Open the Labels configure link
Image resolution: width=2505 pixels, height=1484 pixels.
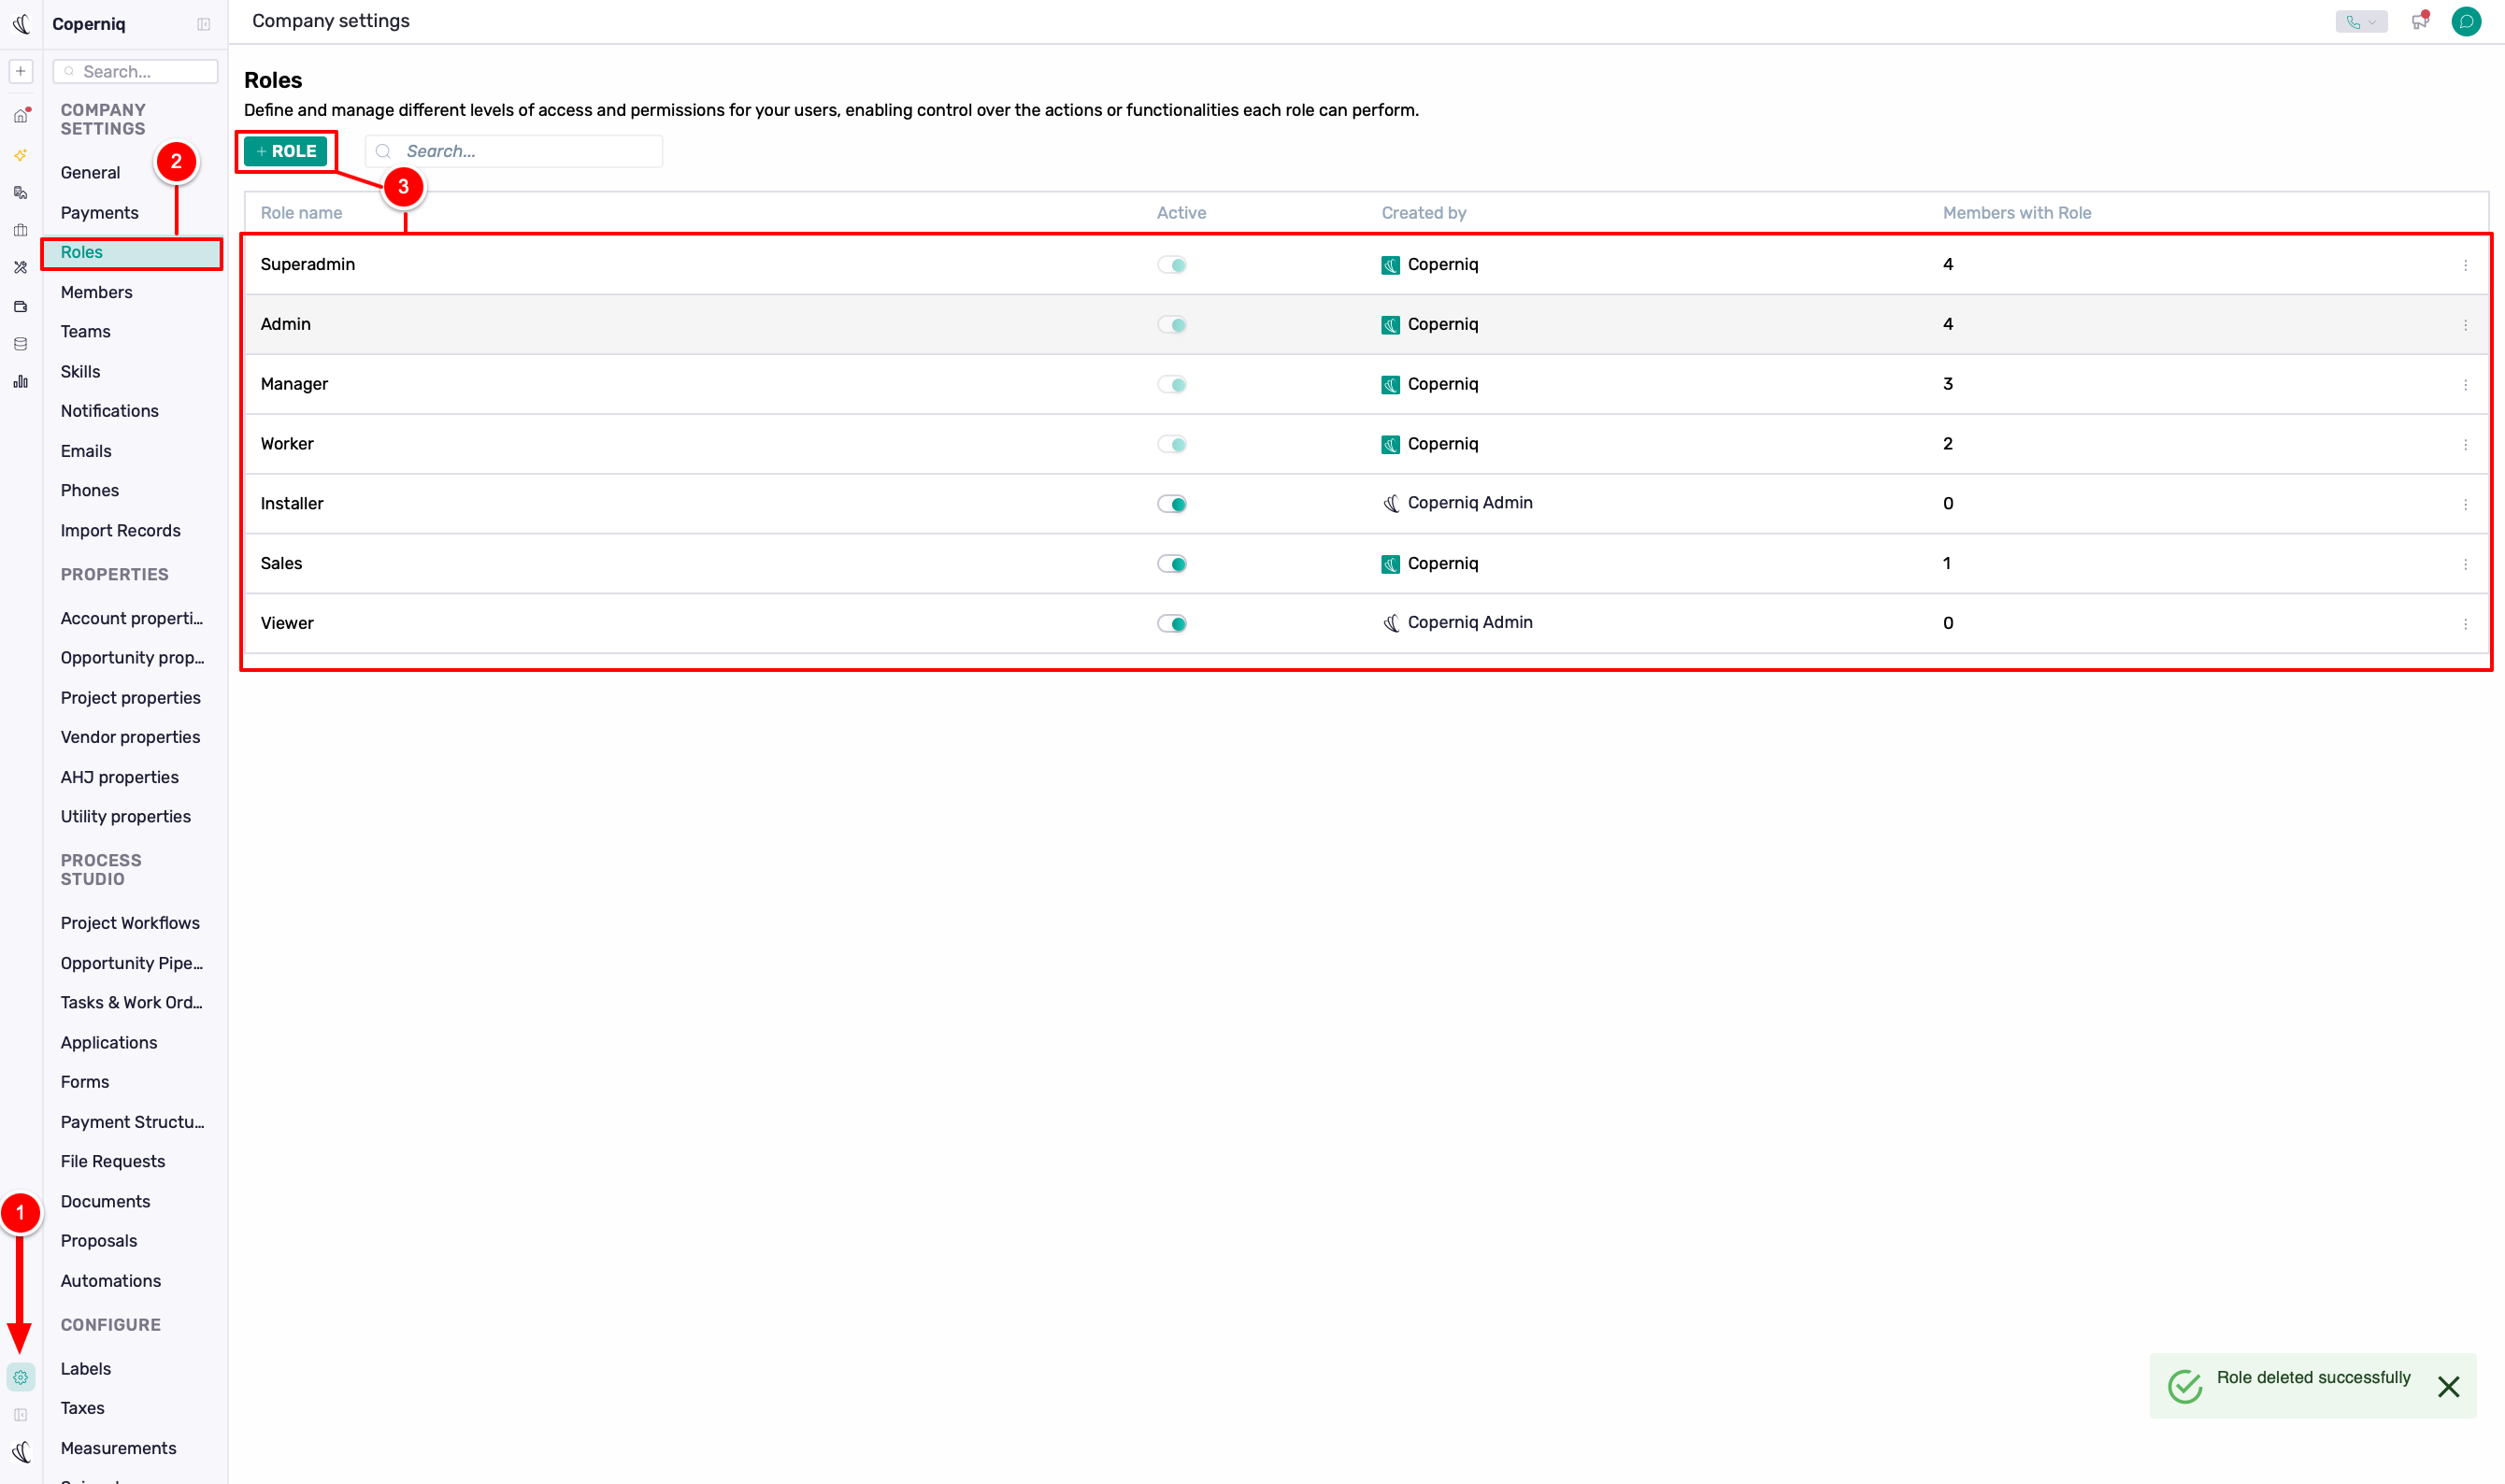click(x=86, y=1369)
